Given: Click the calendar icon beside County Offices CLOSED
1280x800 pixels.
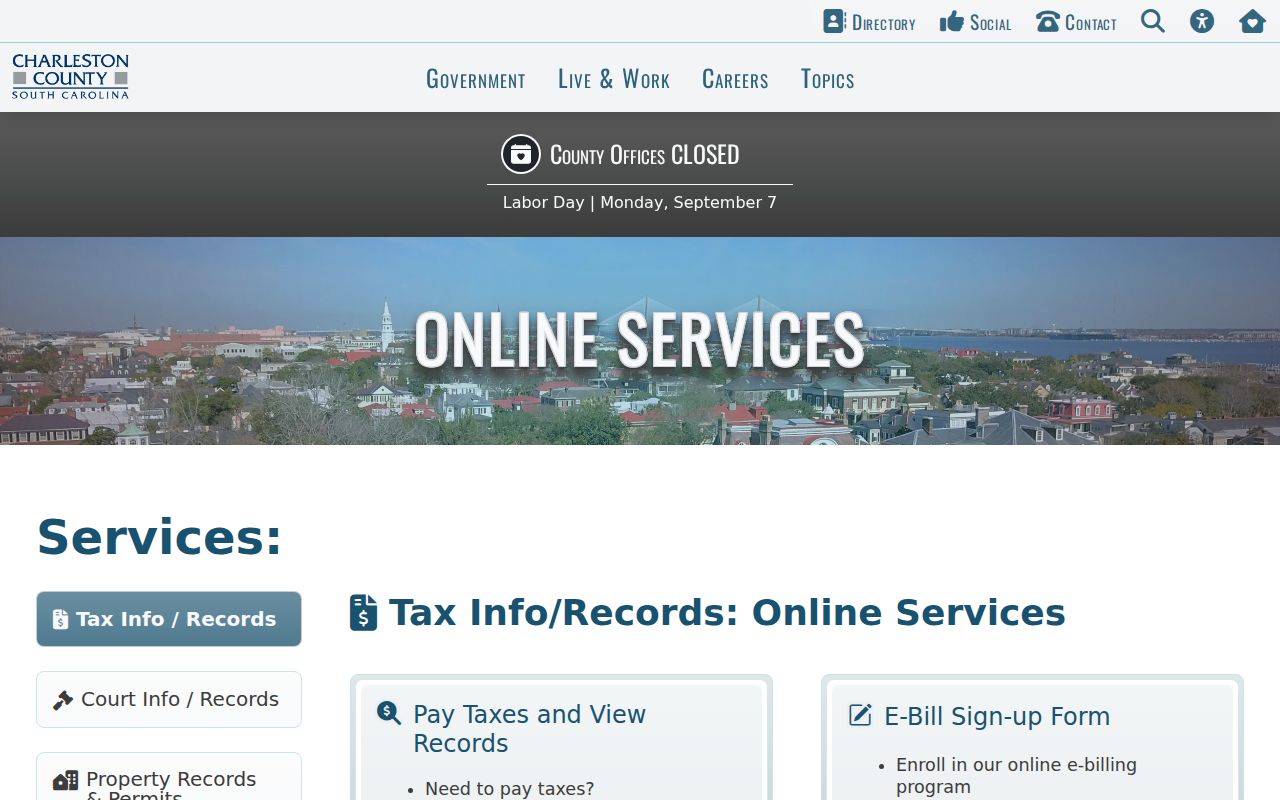Looking at the screenshot, I should click(x=520, y=154).
